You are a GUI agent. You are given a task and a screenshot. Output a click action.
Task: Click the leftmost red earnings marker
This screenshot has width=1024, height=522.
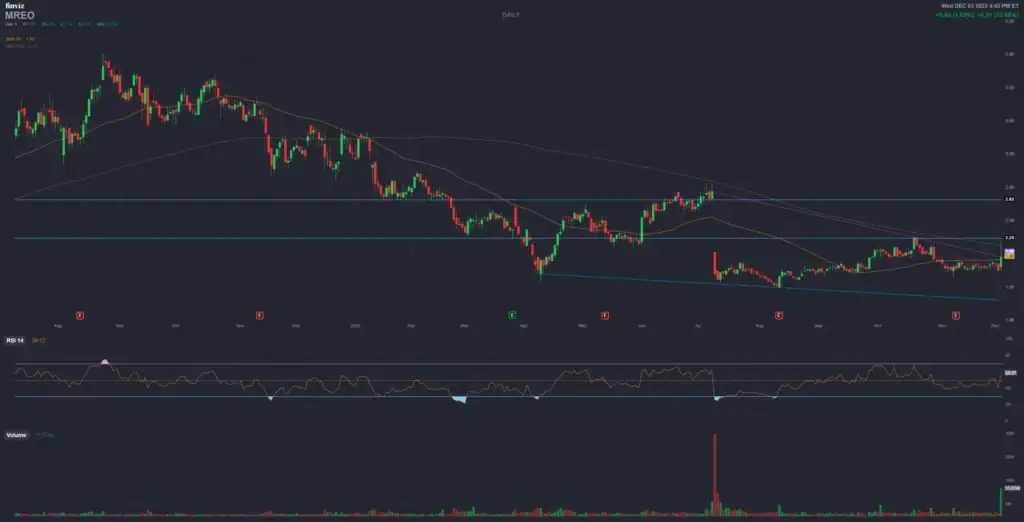pos(80,315)
